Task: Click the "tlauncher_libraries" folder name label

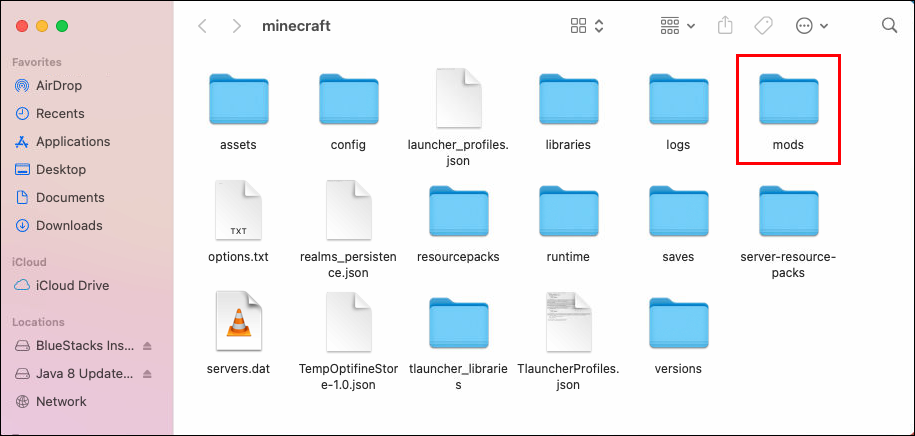Action: (x=458, y=377)
